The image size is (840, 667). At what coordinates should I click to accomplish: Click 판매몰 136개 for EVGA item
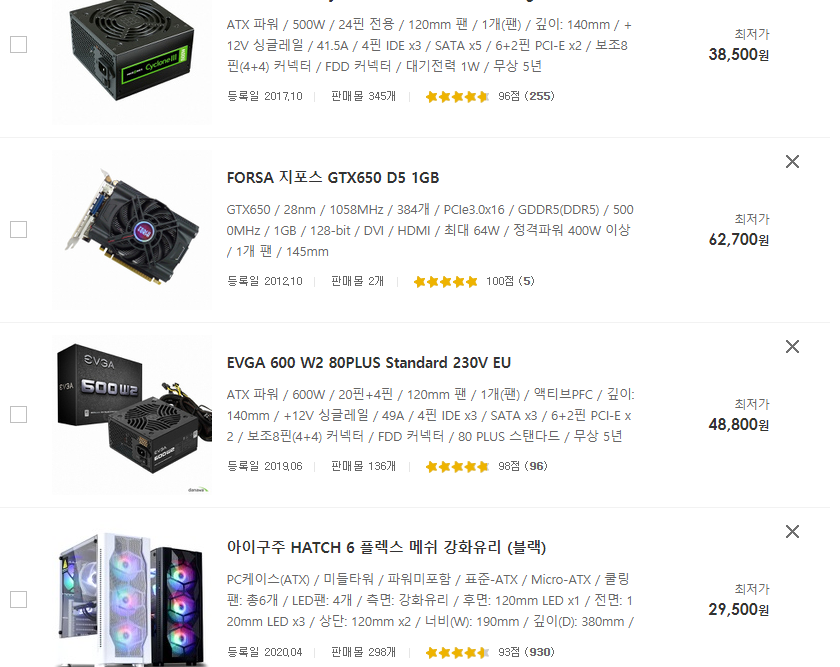click(x=363, y=466)
